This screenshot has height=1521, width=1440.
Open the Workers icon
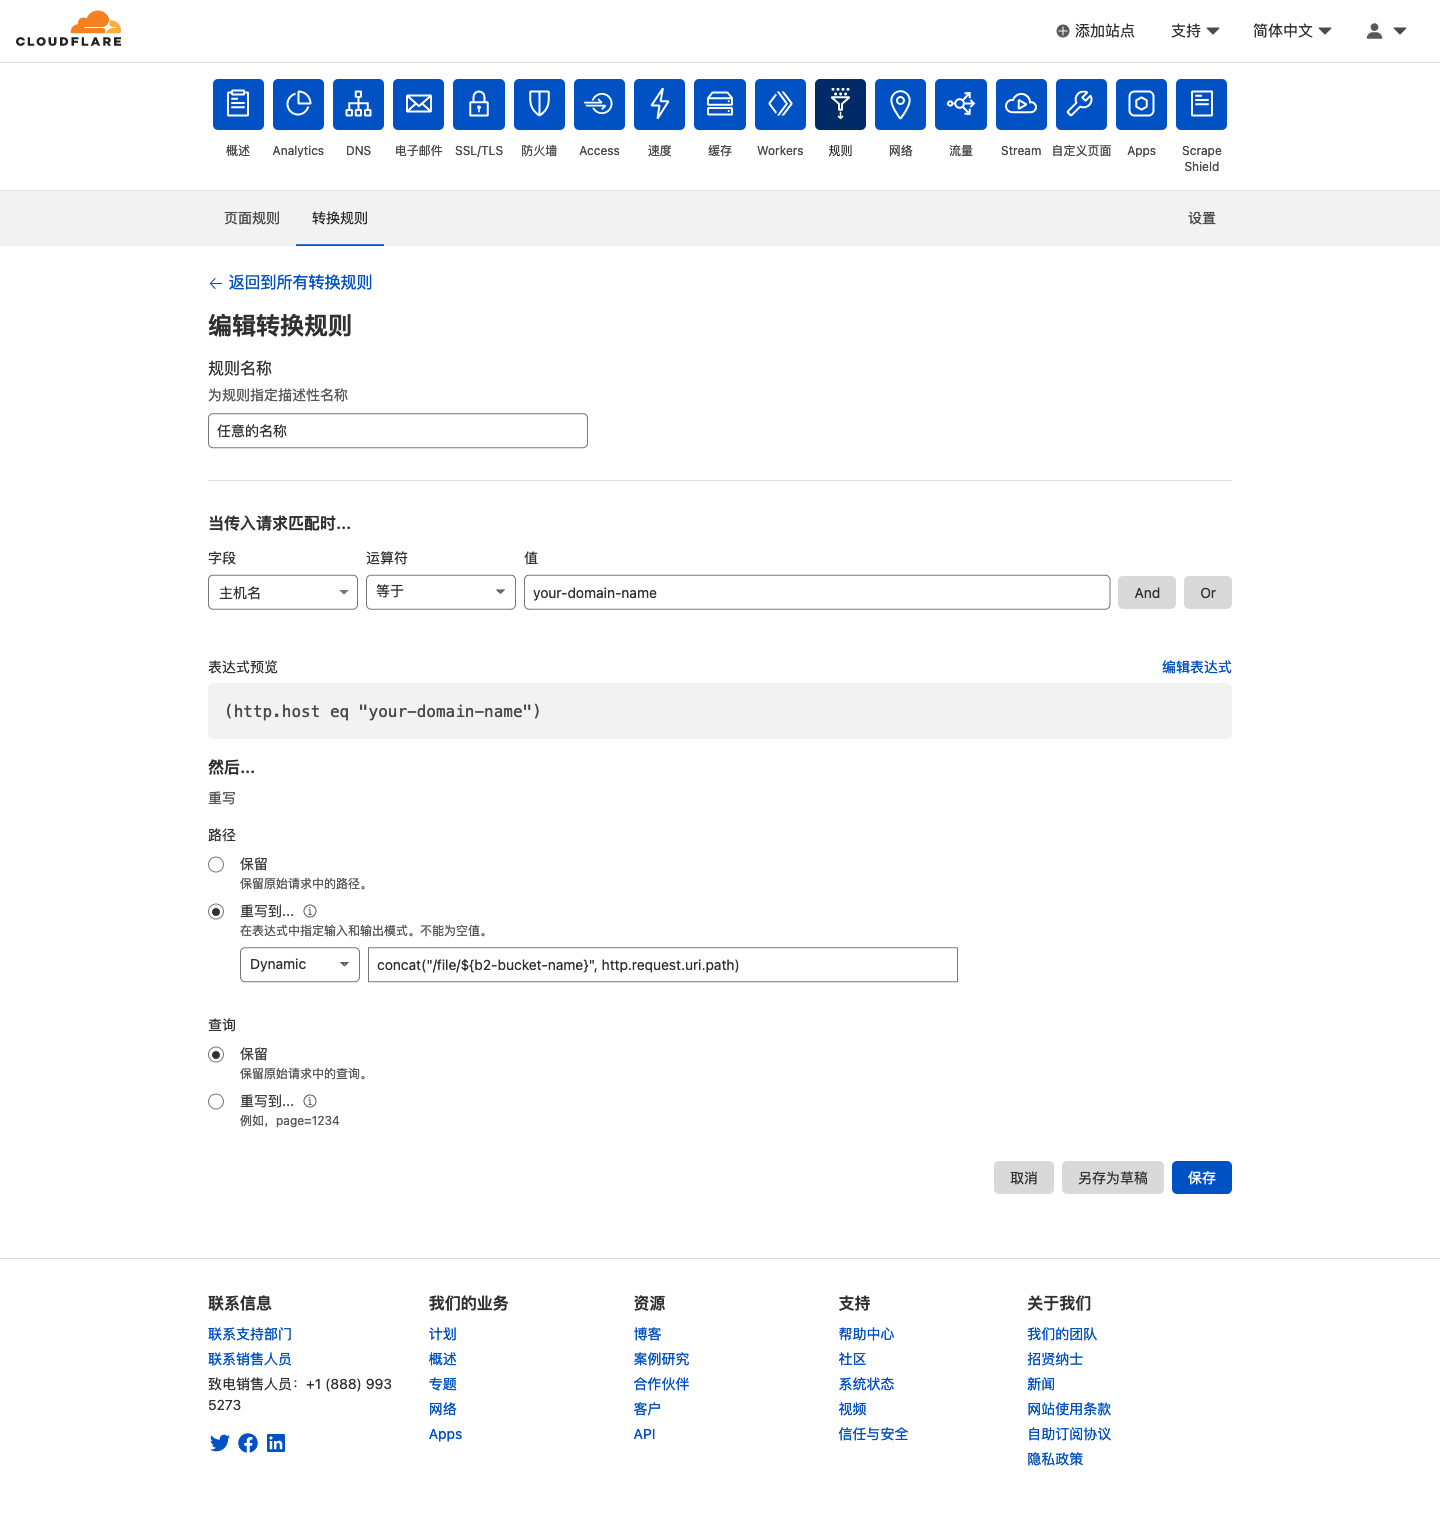(780, 104)
